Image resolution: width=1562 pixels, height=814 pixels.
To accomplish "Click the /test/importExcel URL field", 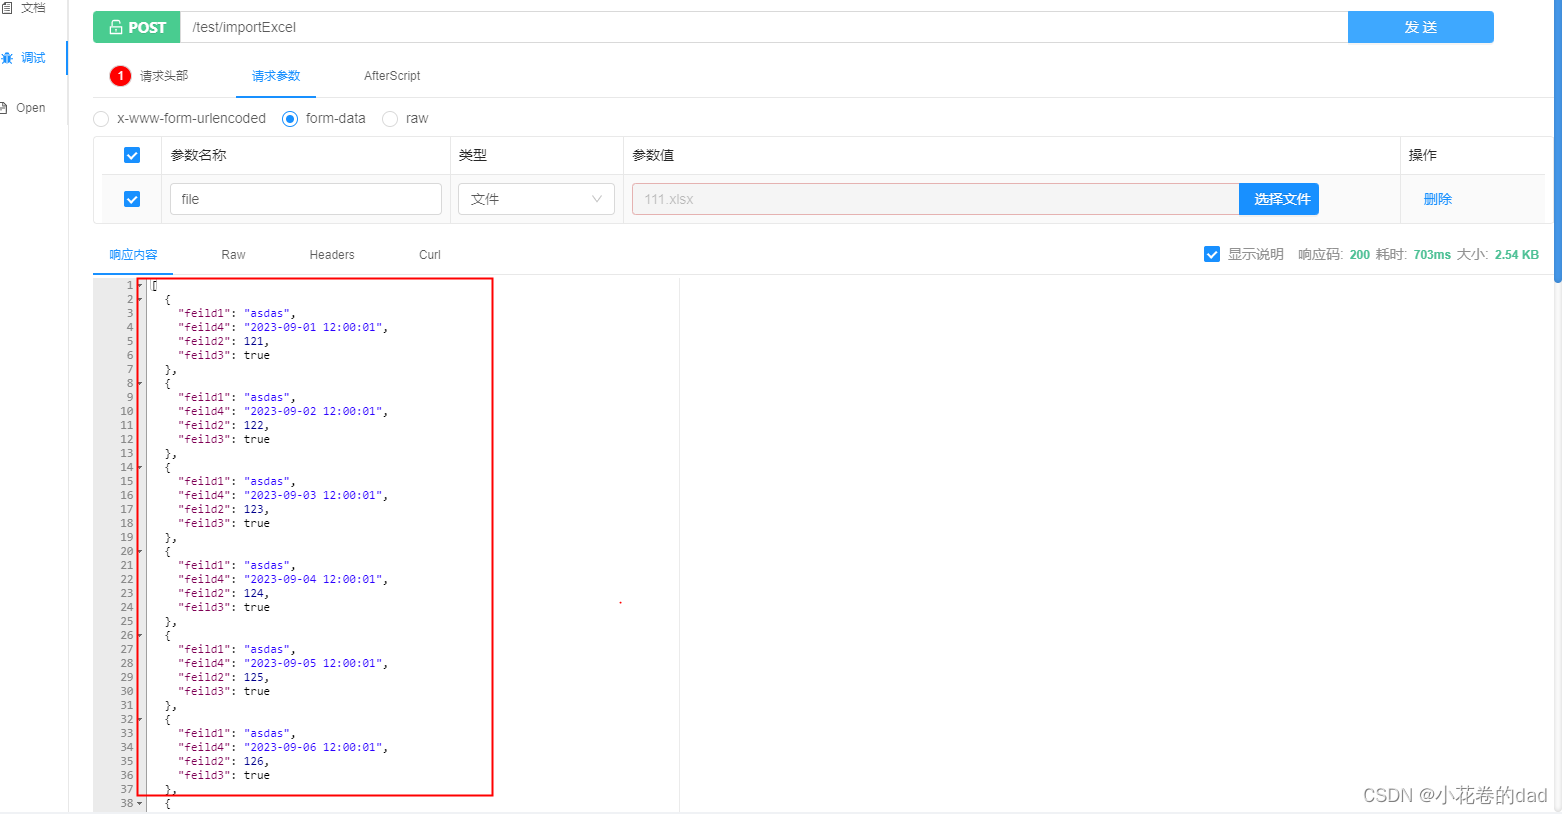I will coord(764,27).
